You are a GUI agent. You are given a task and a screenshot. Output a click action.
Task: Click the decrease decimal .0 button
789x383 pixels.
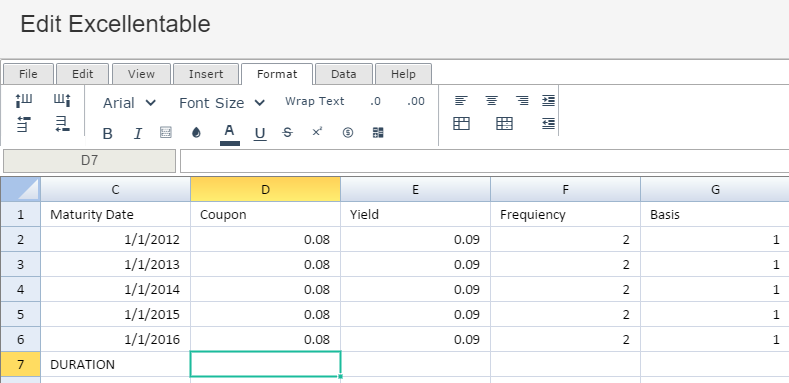(x=375, y=101)
